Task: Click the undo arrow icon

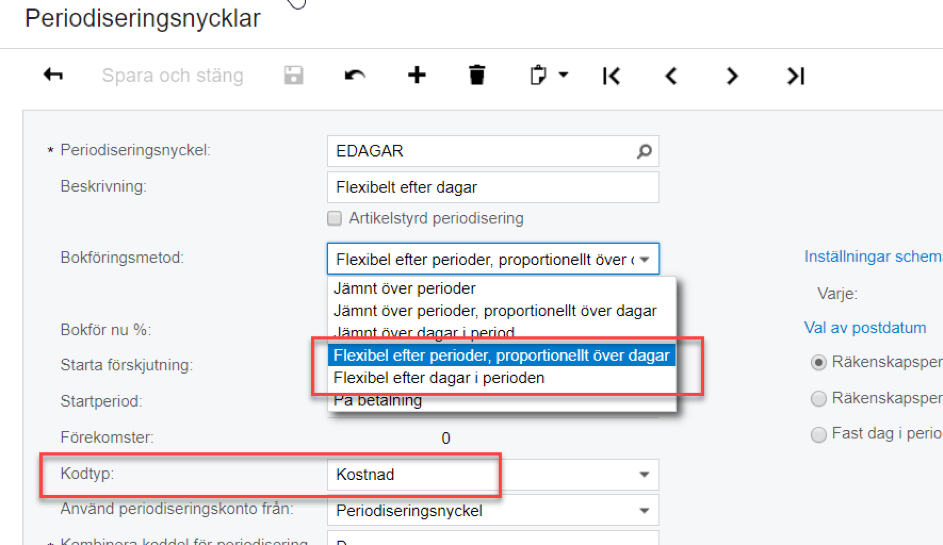Action: [355, 75]
